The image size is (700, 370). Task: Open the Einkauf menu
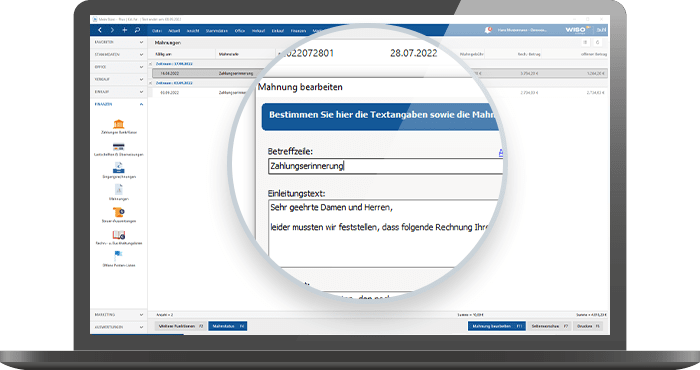[x=278, y=31]
